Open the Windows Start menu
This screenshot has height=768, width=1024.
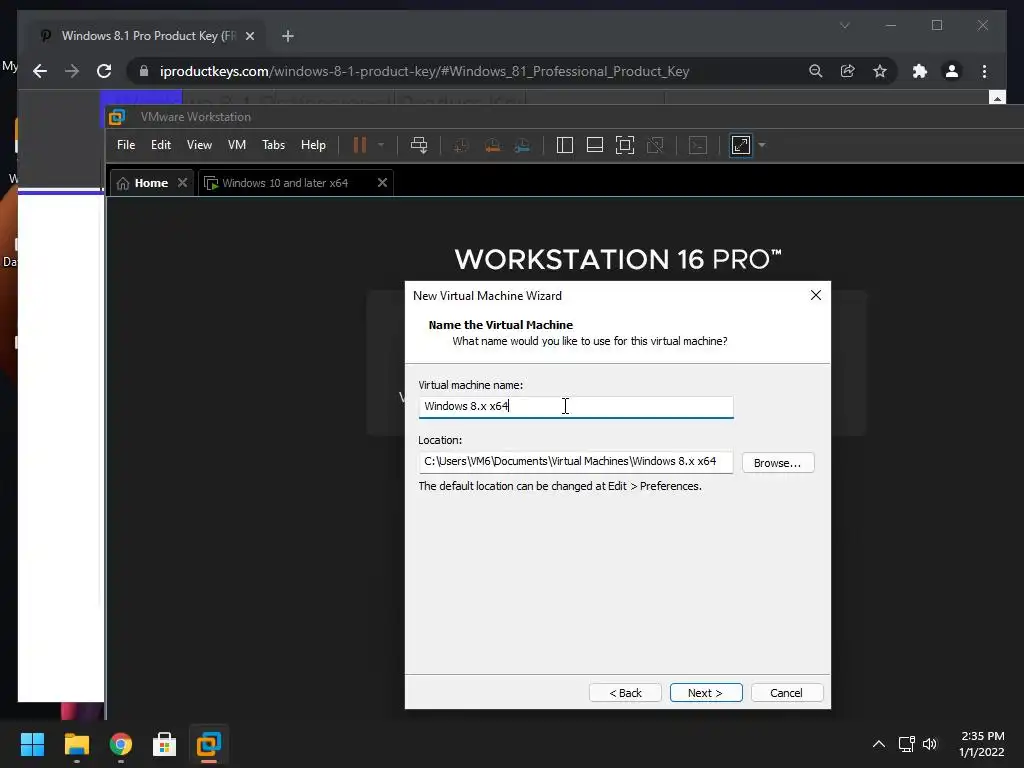(x=32, y=744)
